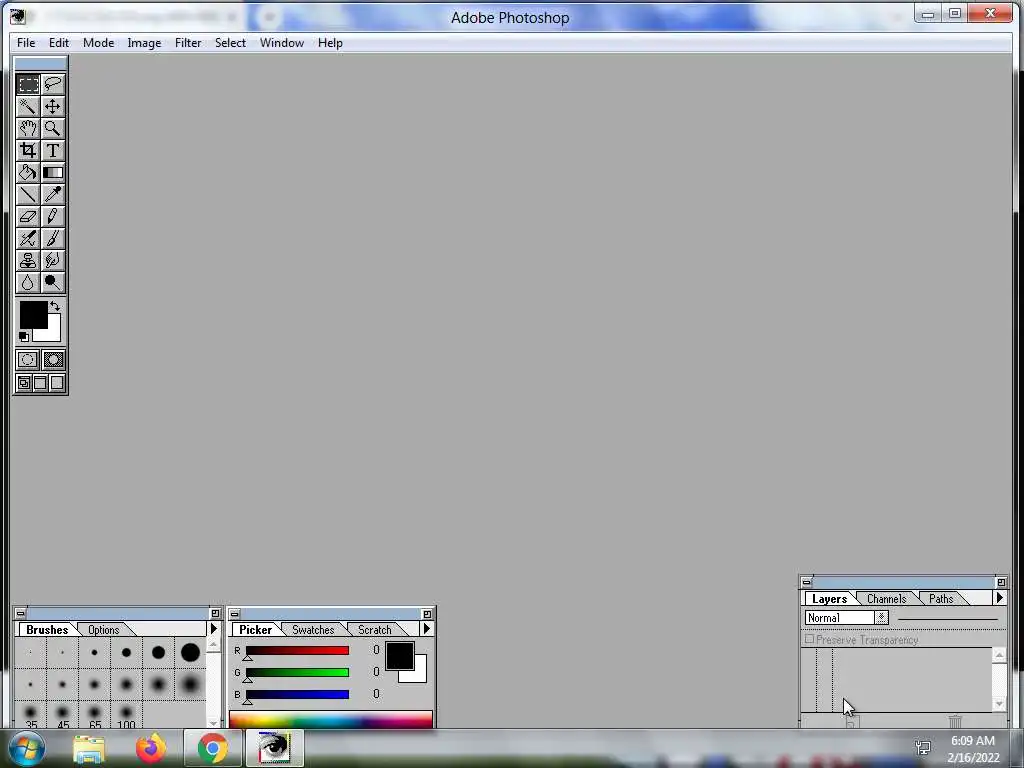The image size is (1024, 768).
Task: Select the Zoom magnifier tool
Action: coord(53,129)
